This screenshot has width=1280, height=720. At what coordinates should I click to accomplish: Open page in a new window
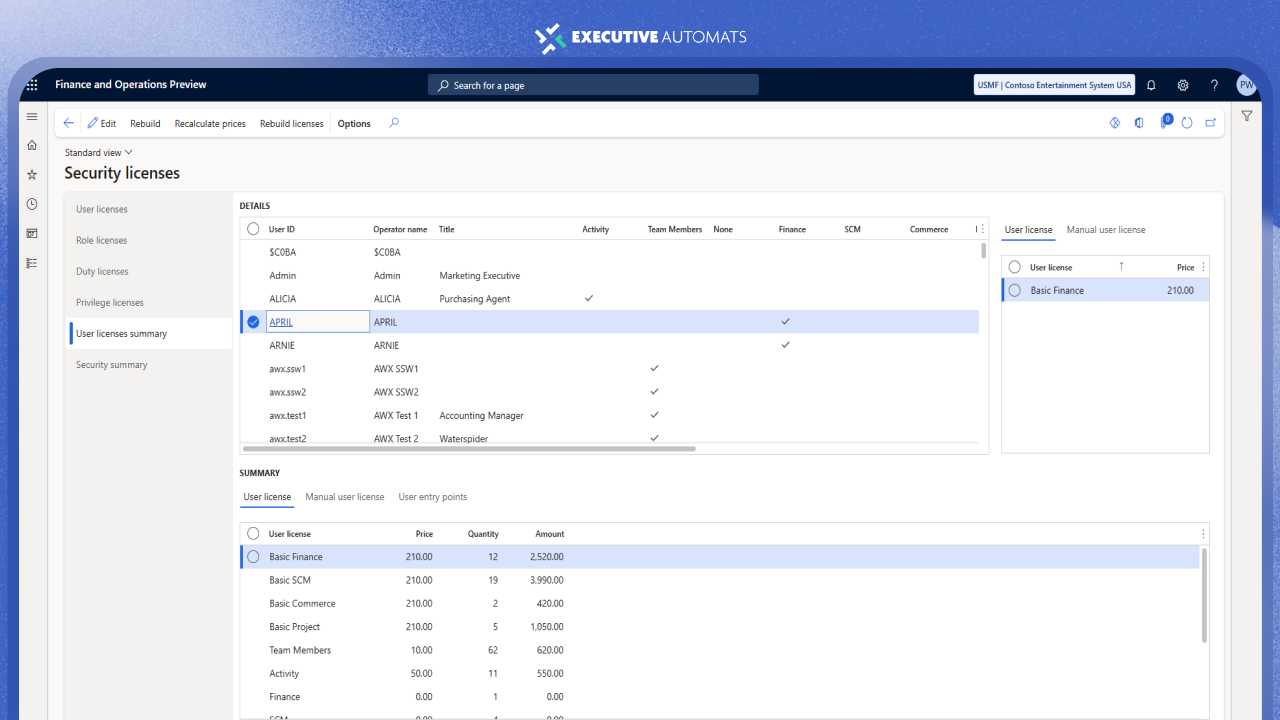coord(1211,123)
